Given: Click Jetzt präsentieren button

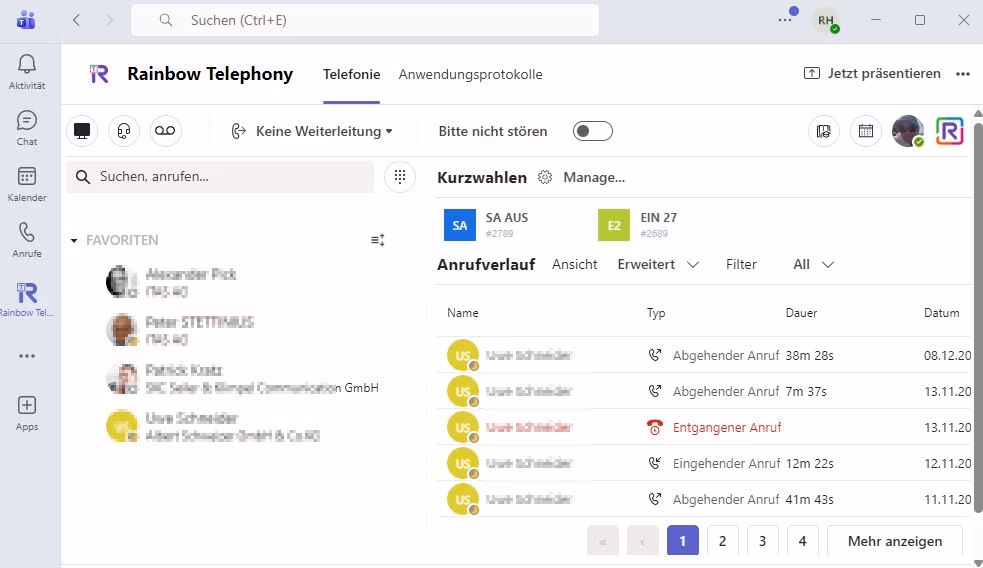Looking at the screenshot, I should click(x=872, y=73).
